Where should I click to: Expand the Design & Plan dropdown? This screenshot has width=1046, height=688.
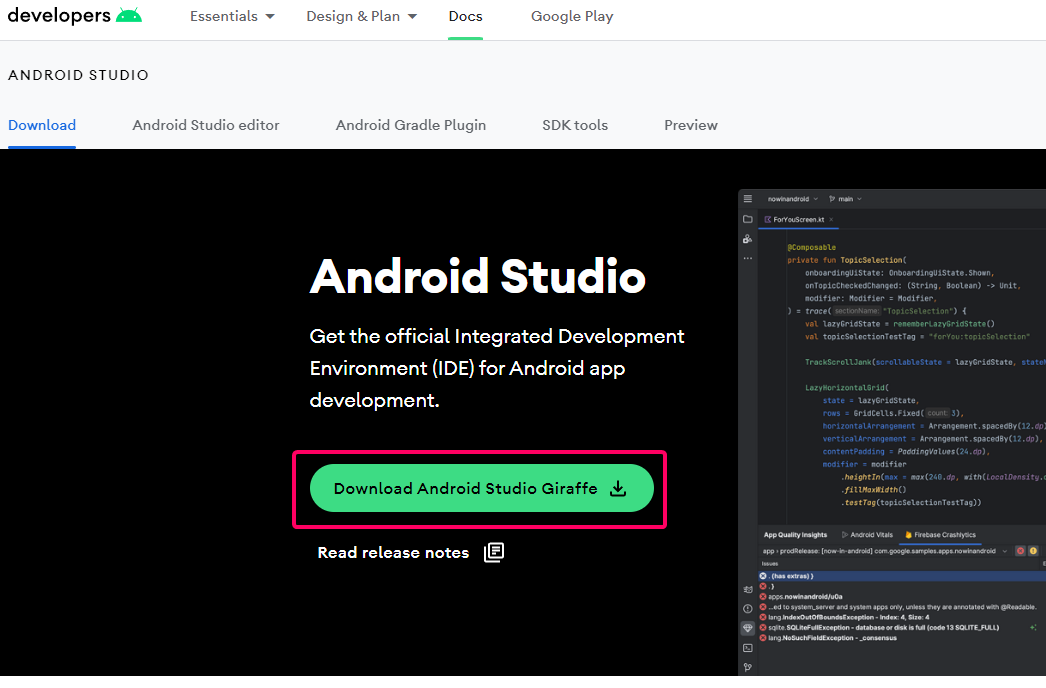point(362,16)
